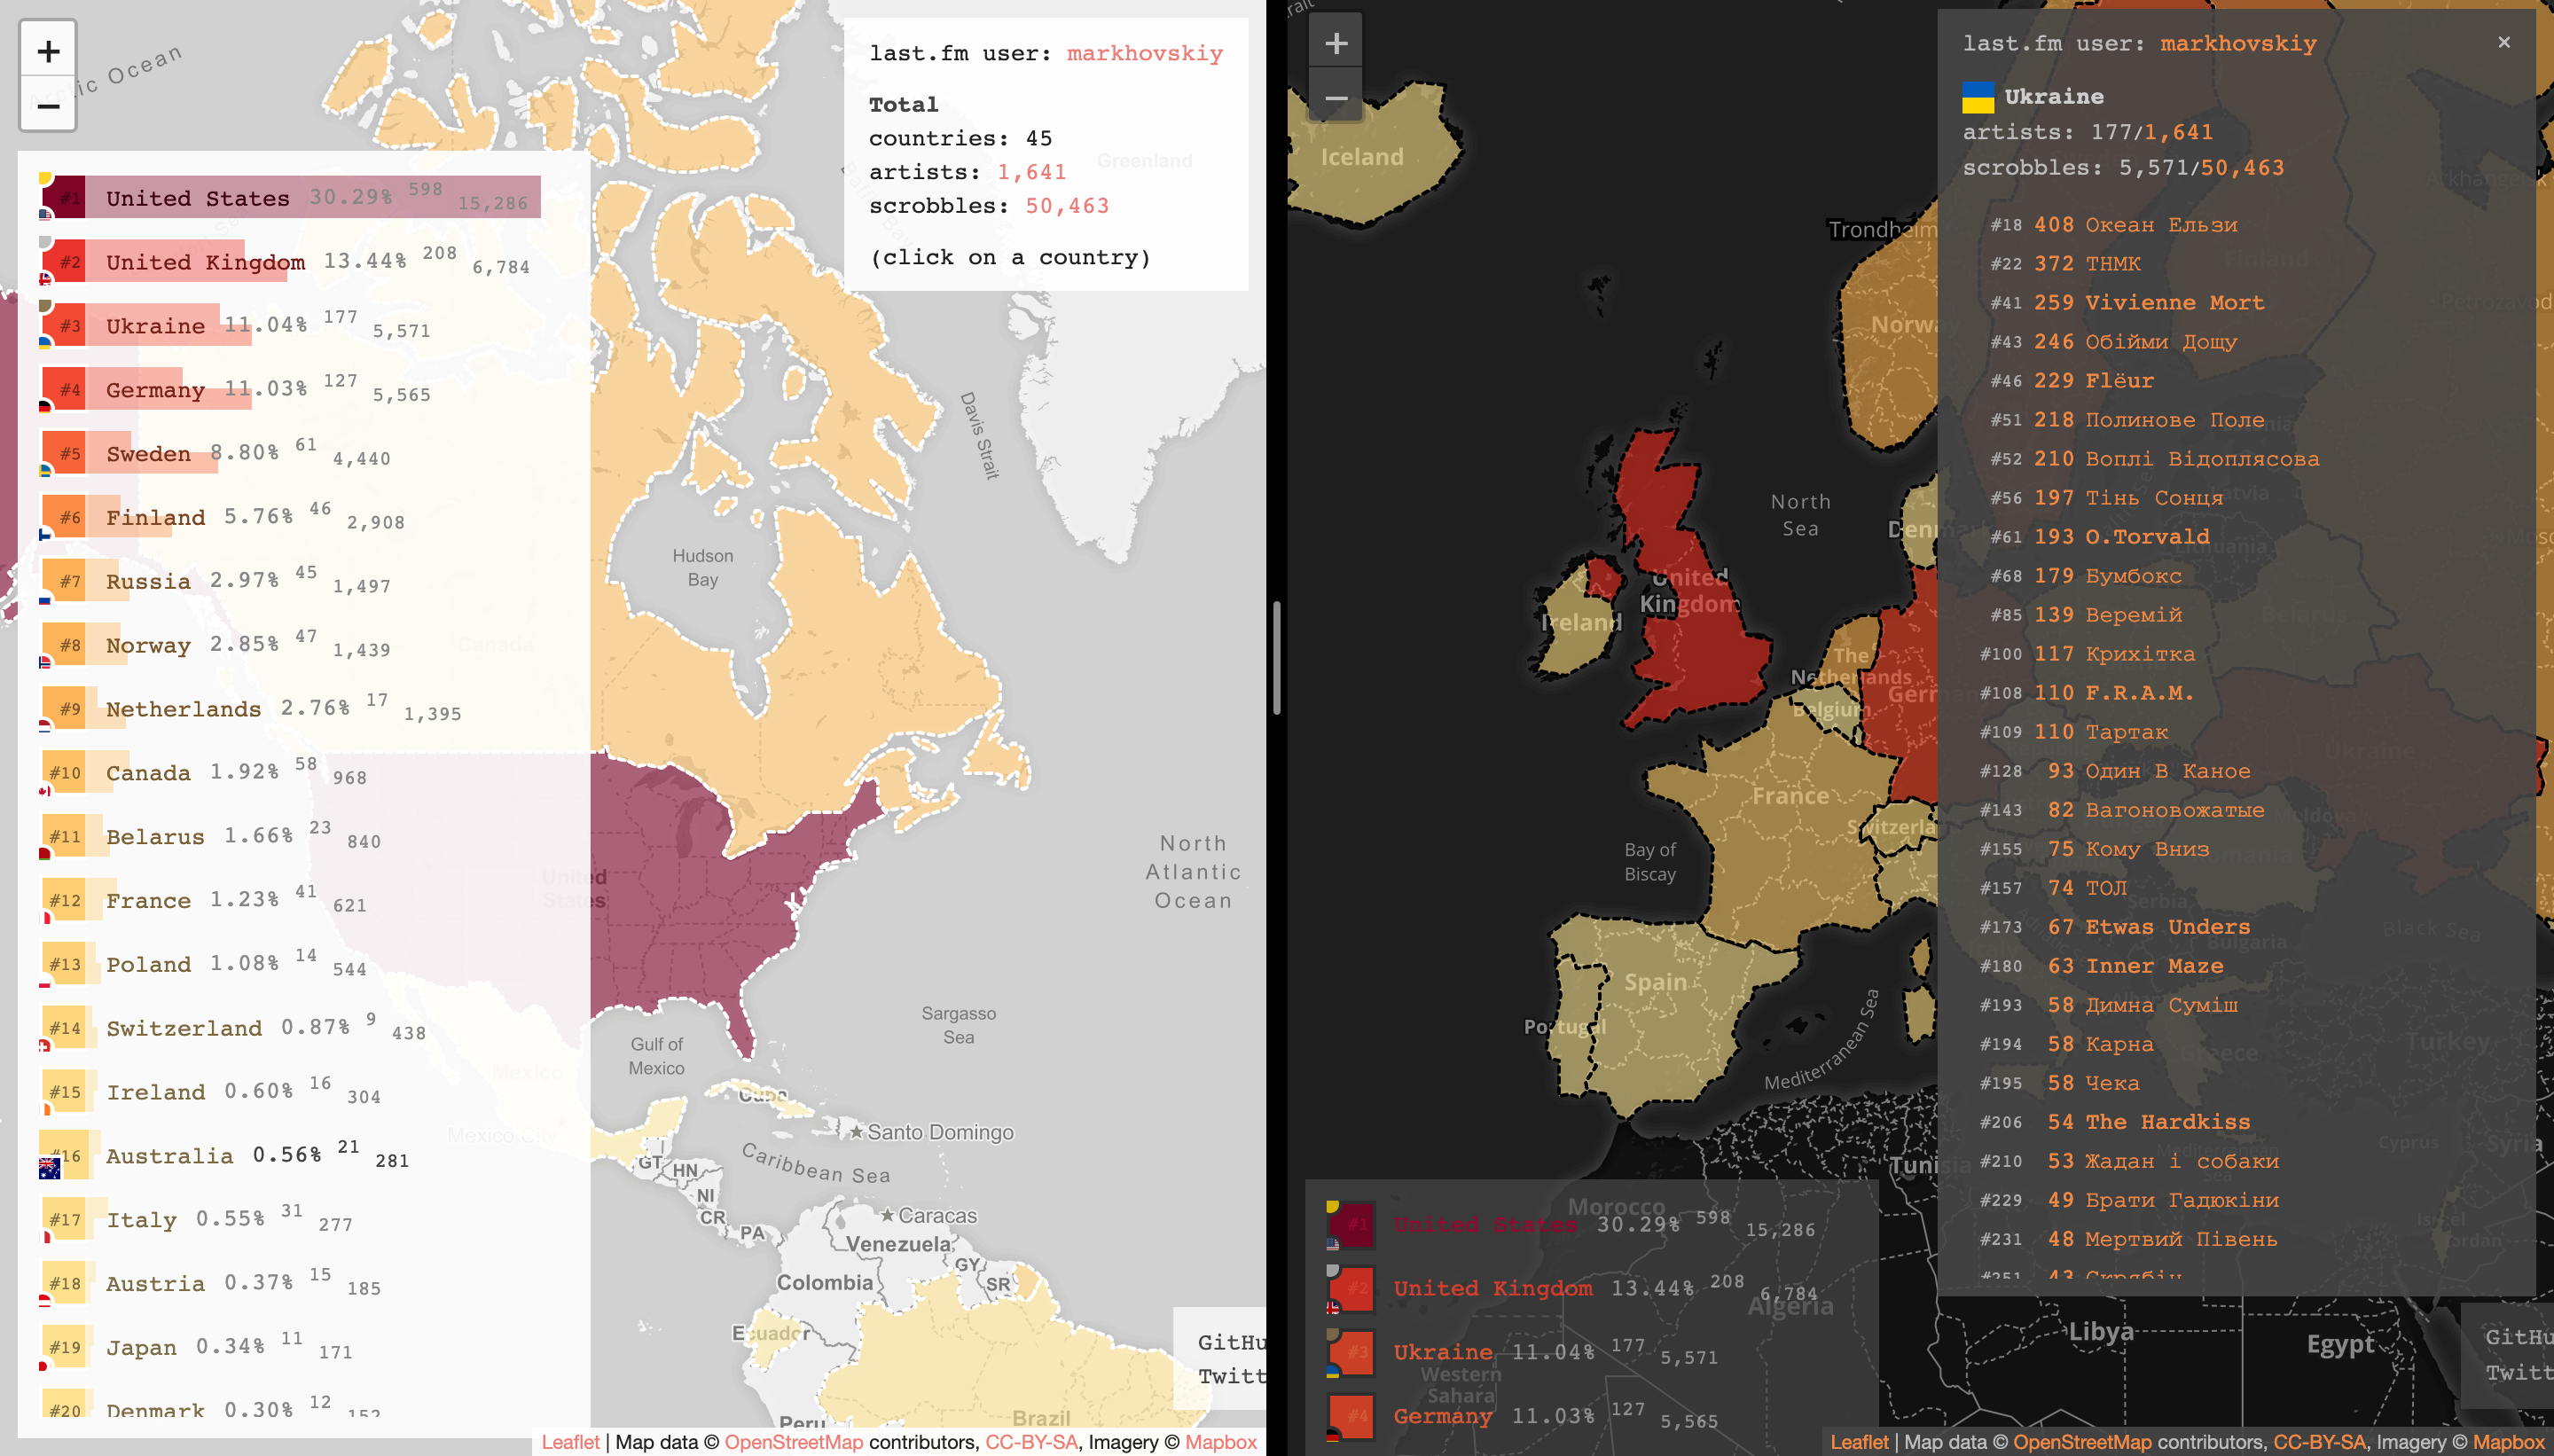Viewport: 2554px width, 1456px height.
Task: Zoom in on the right dark map
Action: [x=1336, y=43]
